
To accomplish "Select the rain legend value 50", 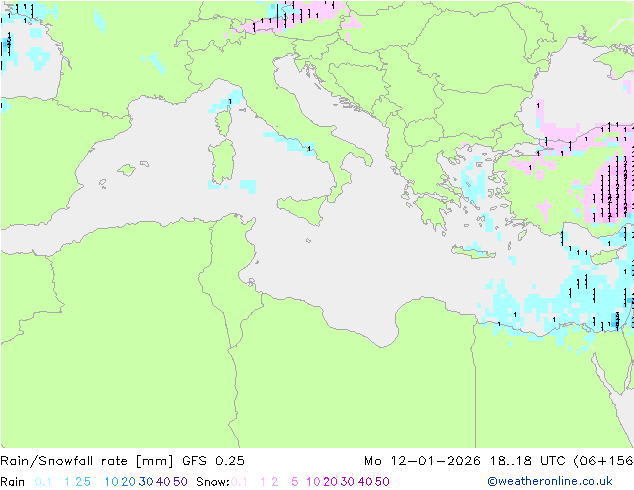I will [180, 482].
